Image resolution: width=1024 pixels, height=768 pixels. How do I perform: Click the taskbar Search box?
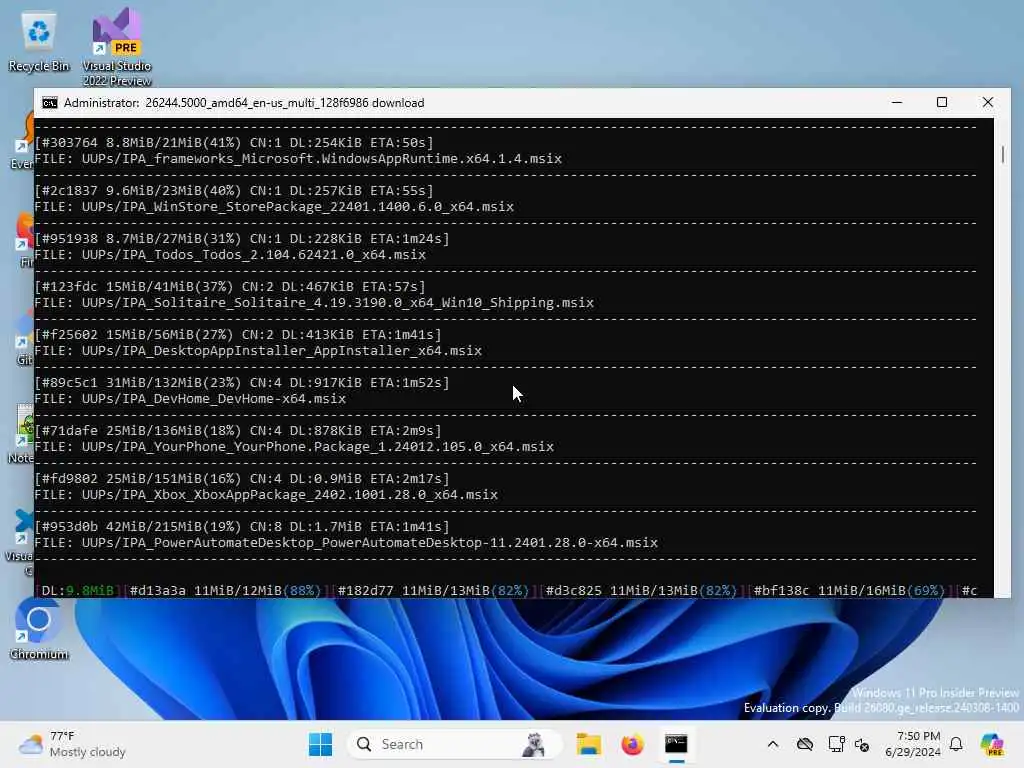coord(455,744)
